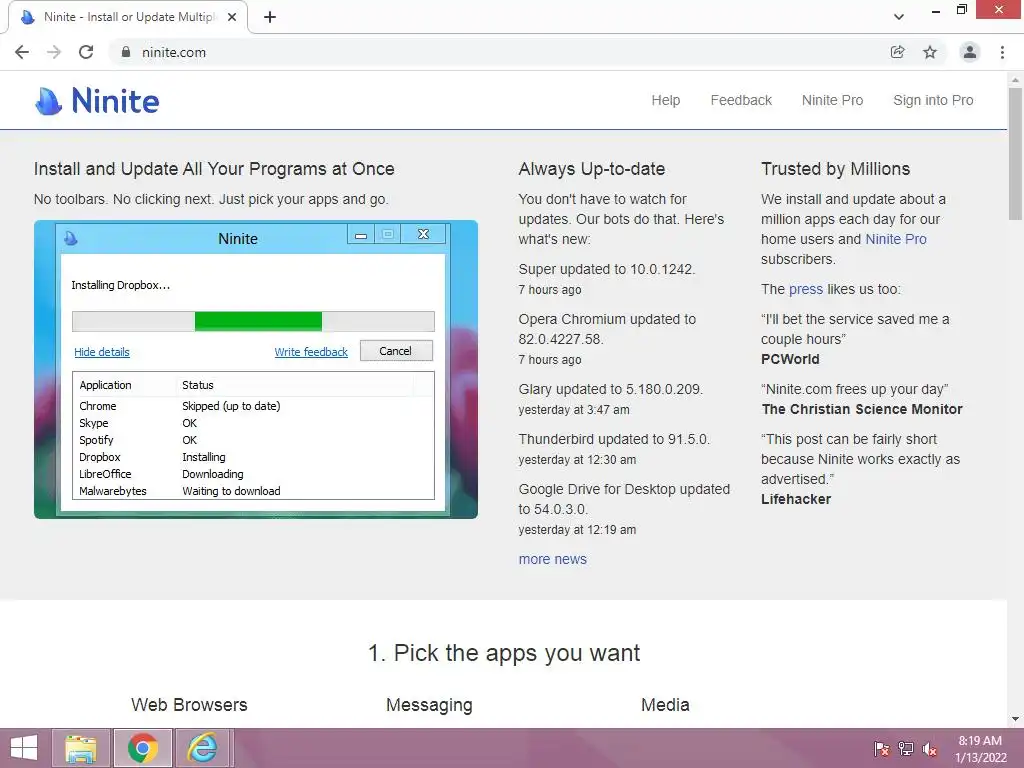Click '1. Pick the apps you want' heading

[504, 653]
